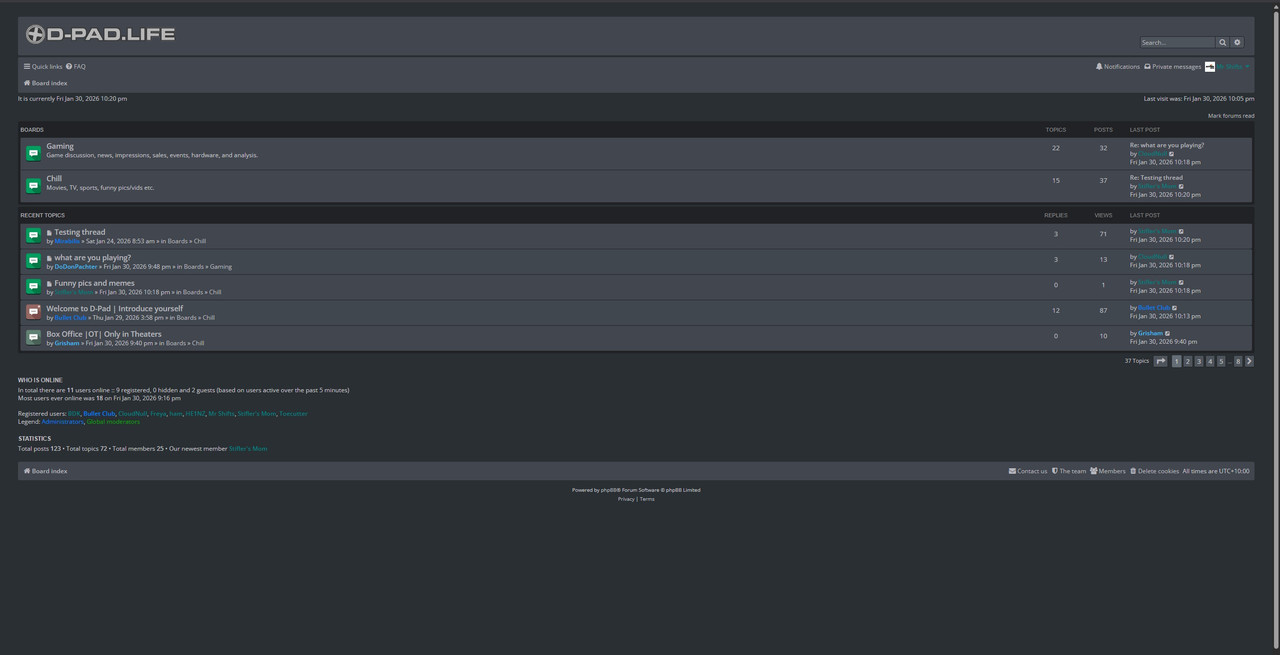Open the Quick links menu

point(43,67)
